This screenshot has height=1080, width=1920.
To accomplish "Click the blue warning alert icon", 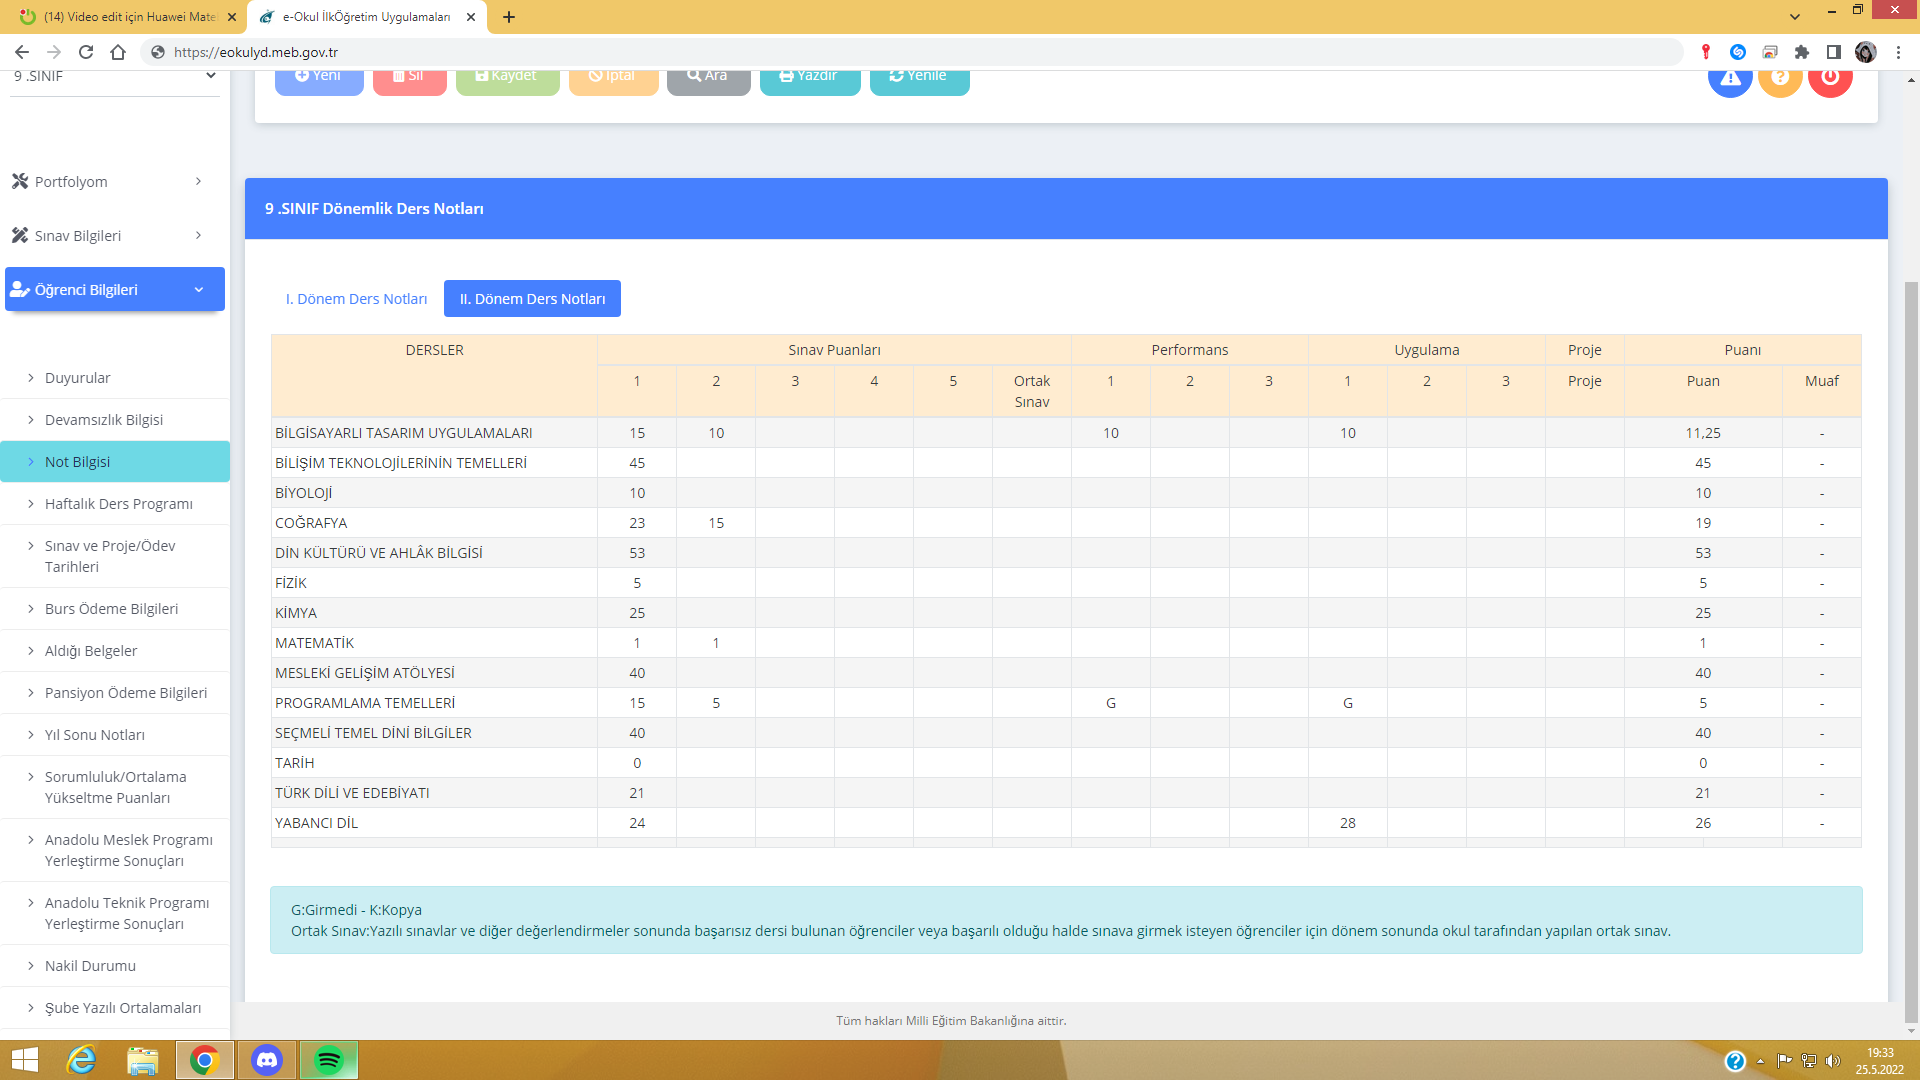I will [x=1730, y=78].
